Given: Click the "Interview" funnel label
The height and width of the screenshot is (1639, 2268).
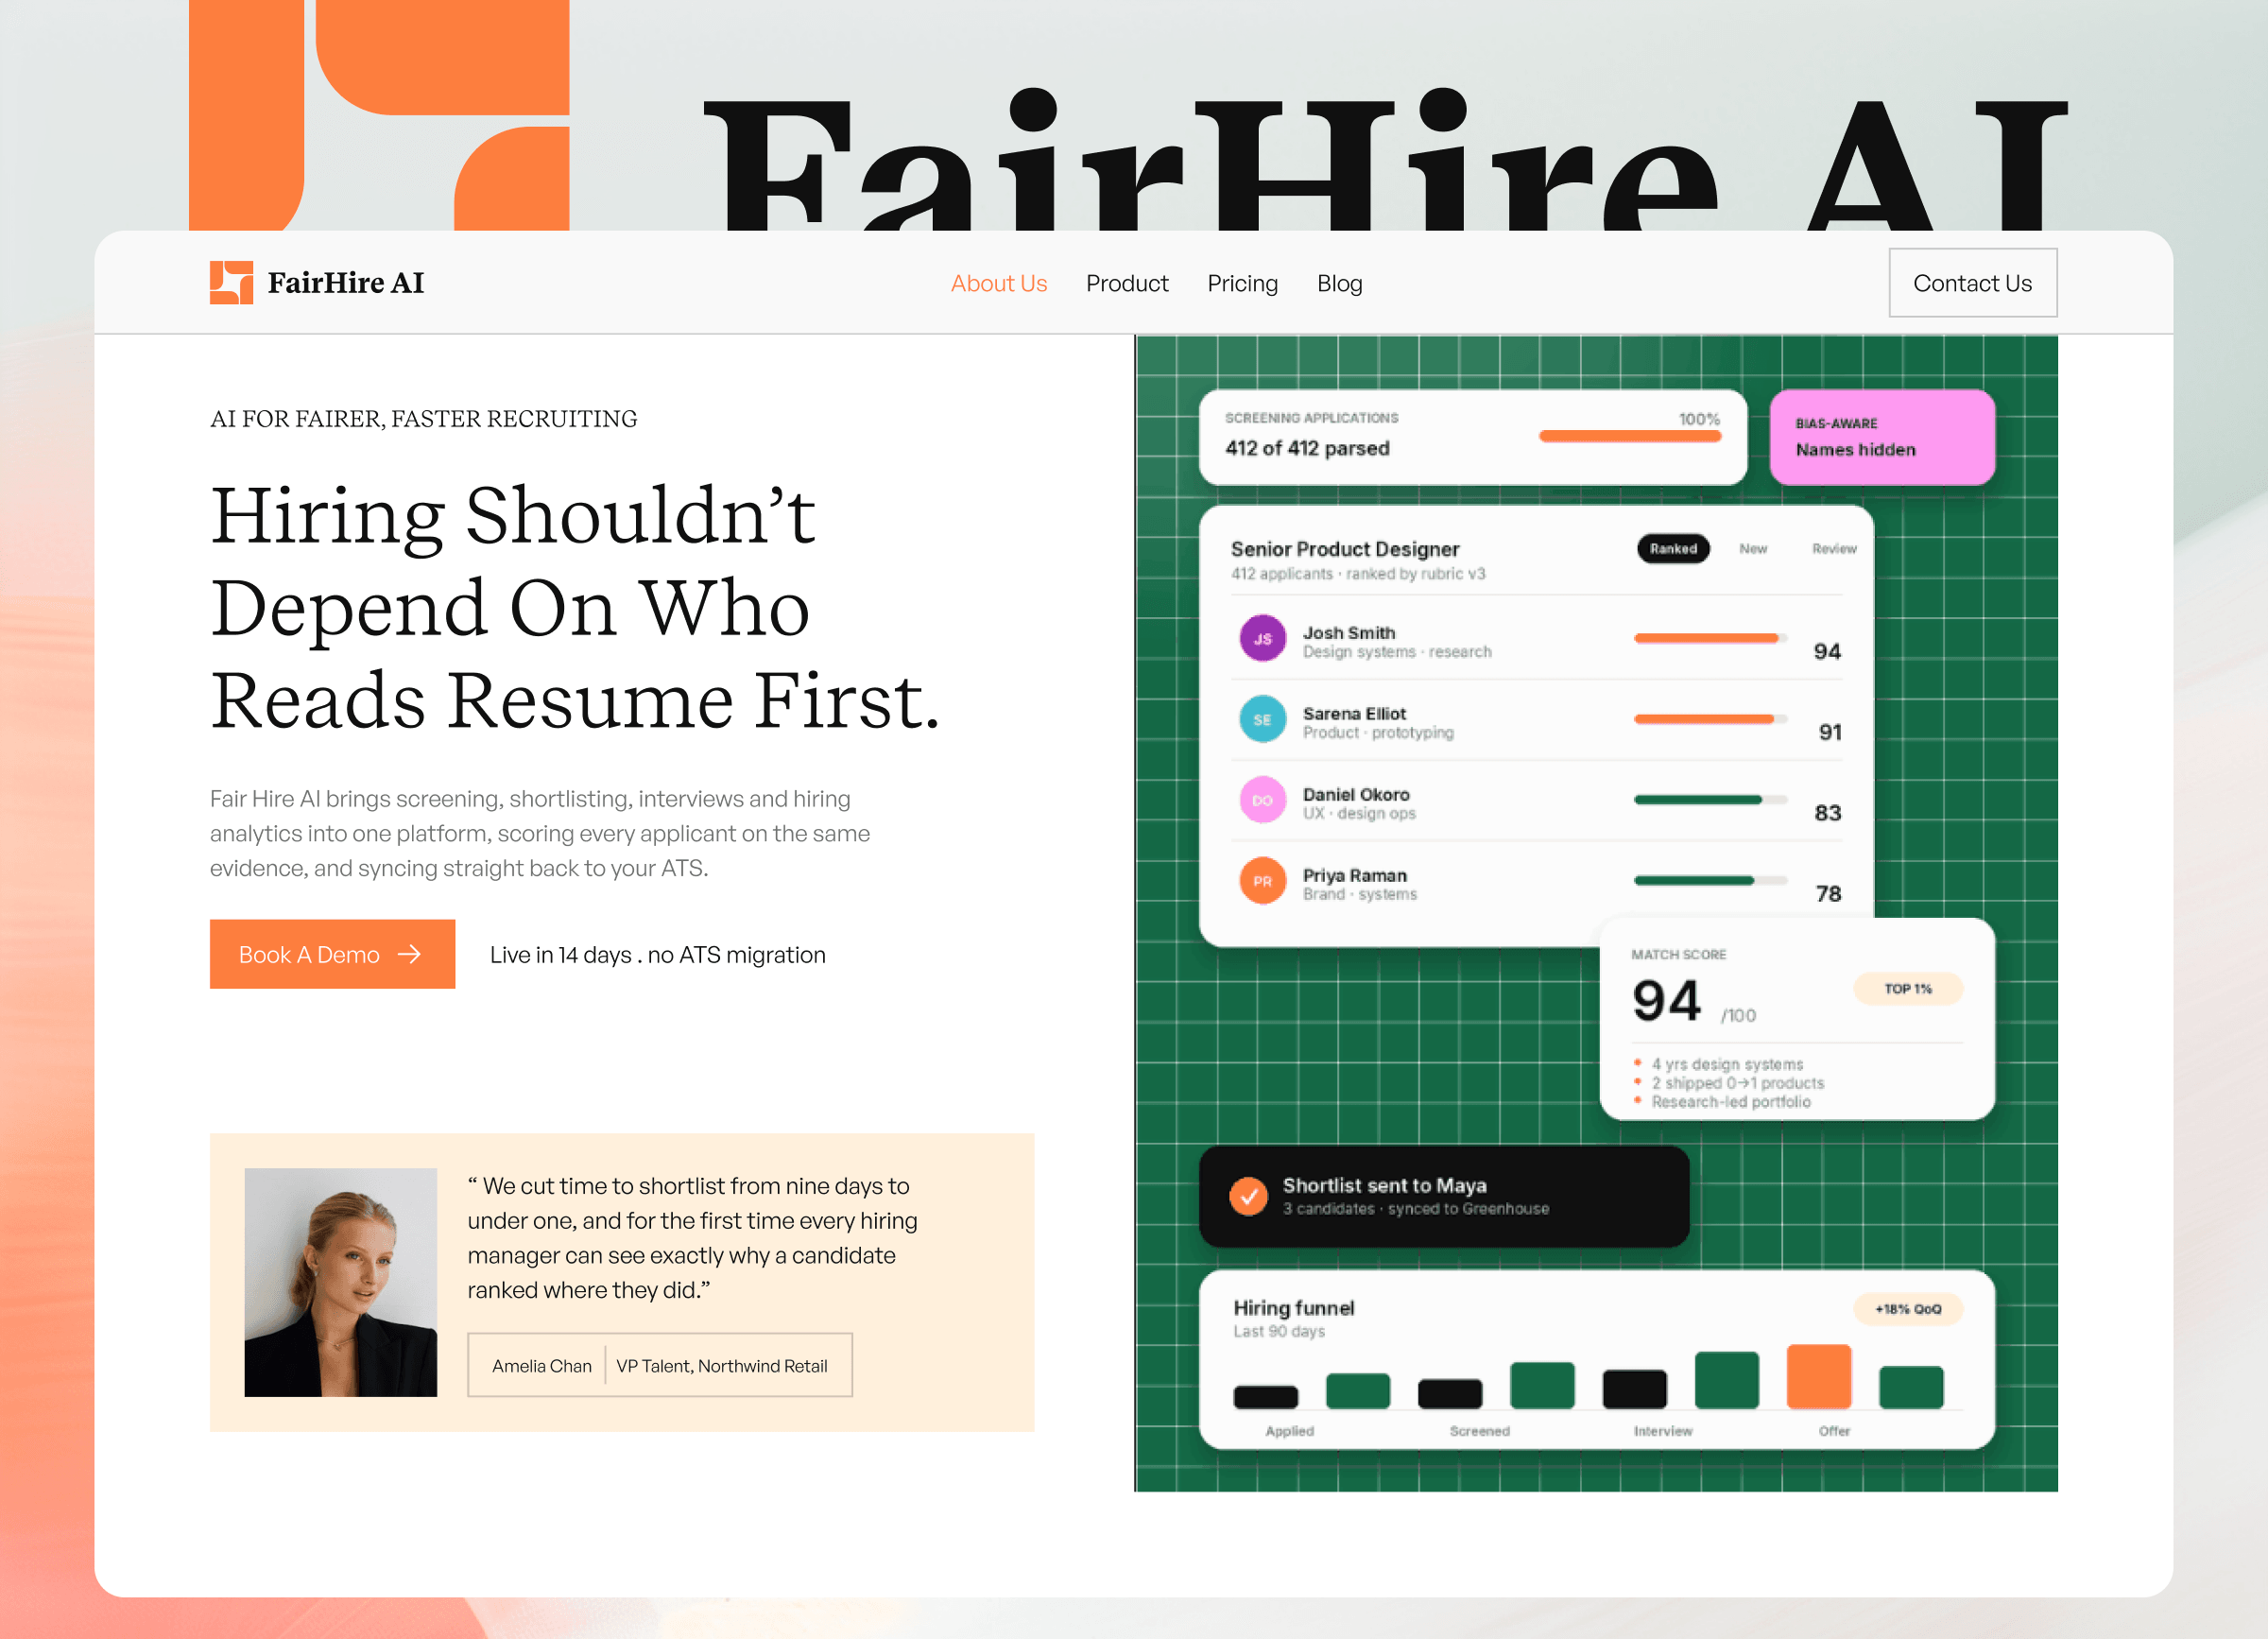Looking at the screenshot, I should [x=1663, y=1431].
